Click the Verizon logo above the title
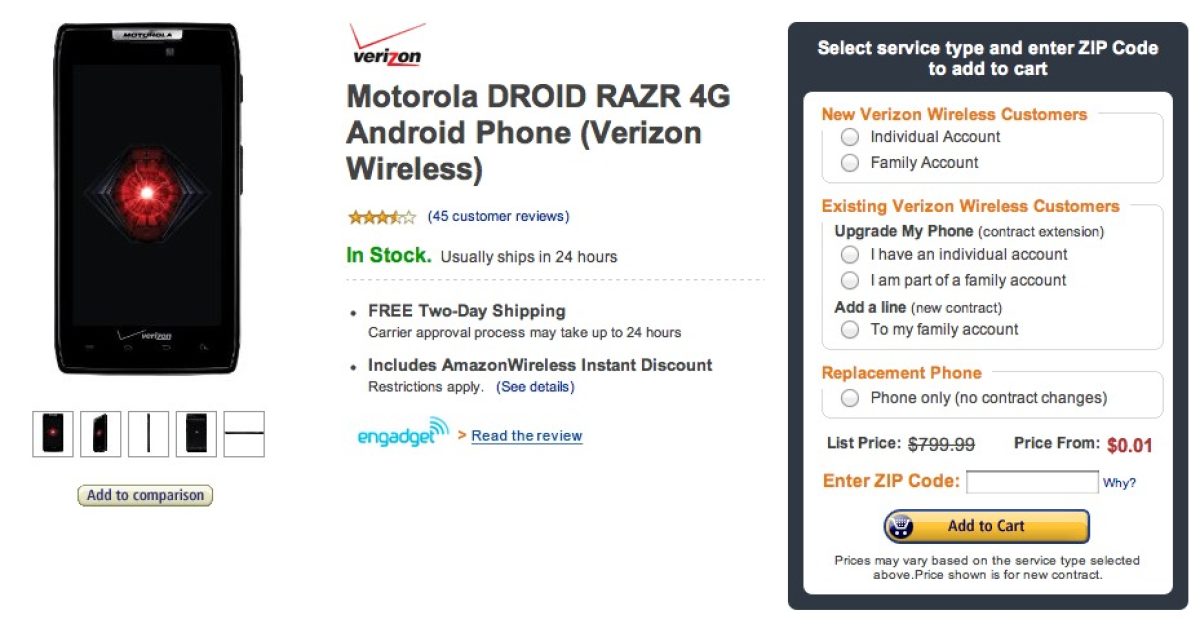This screenshot has height=628, width=1200. 386,45
